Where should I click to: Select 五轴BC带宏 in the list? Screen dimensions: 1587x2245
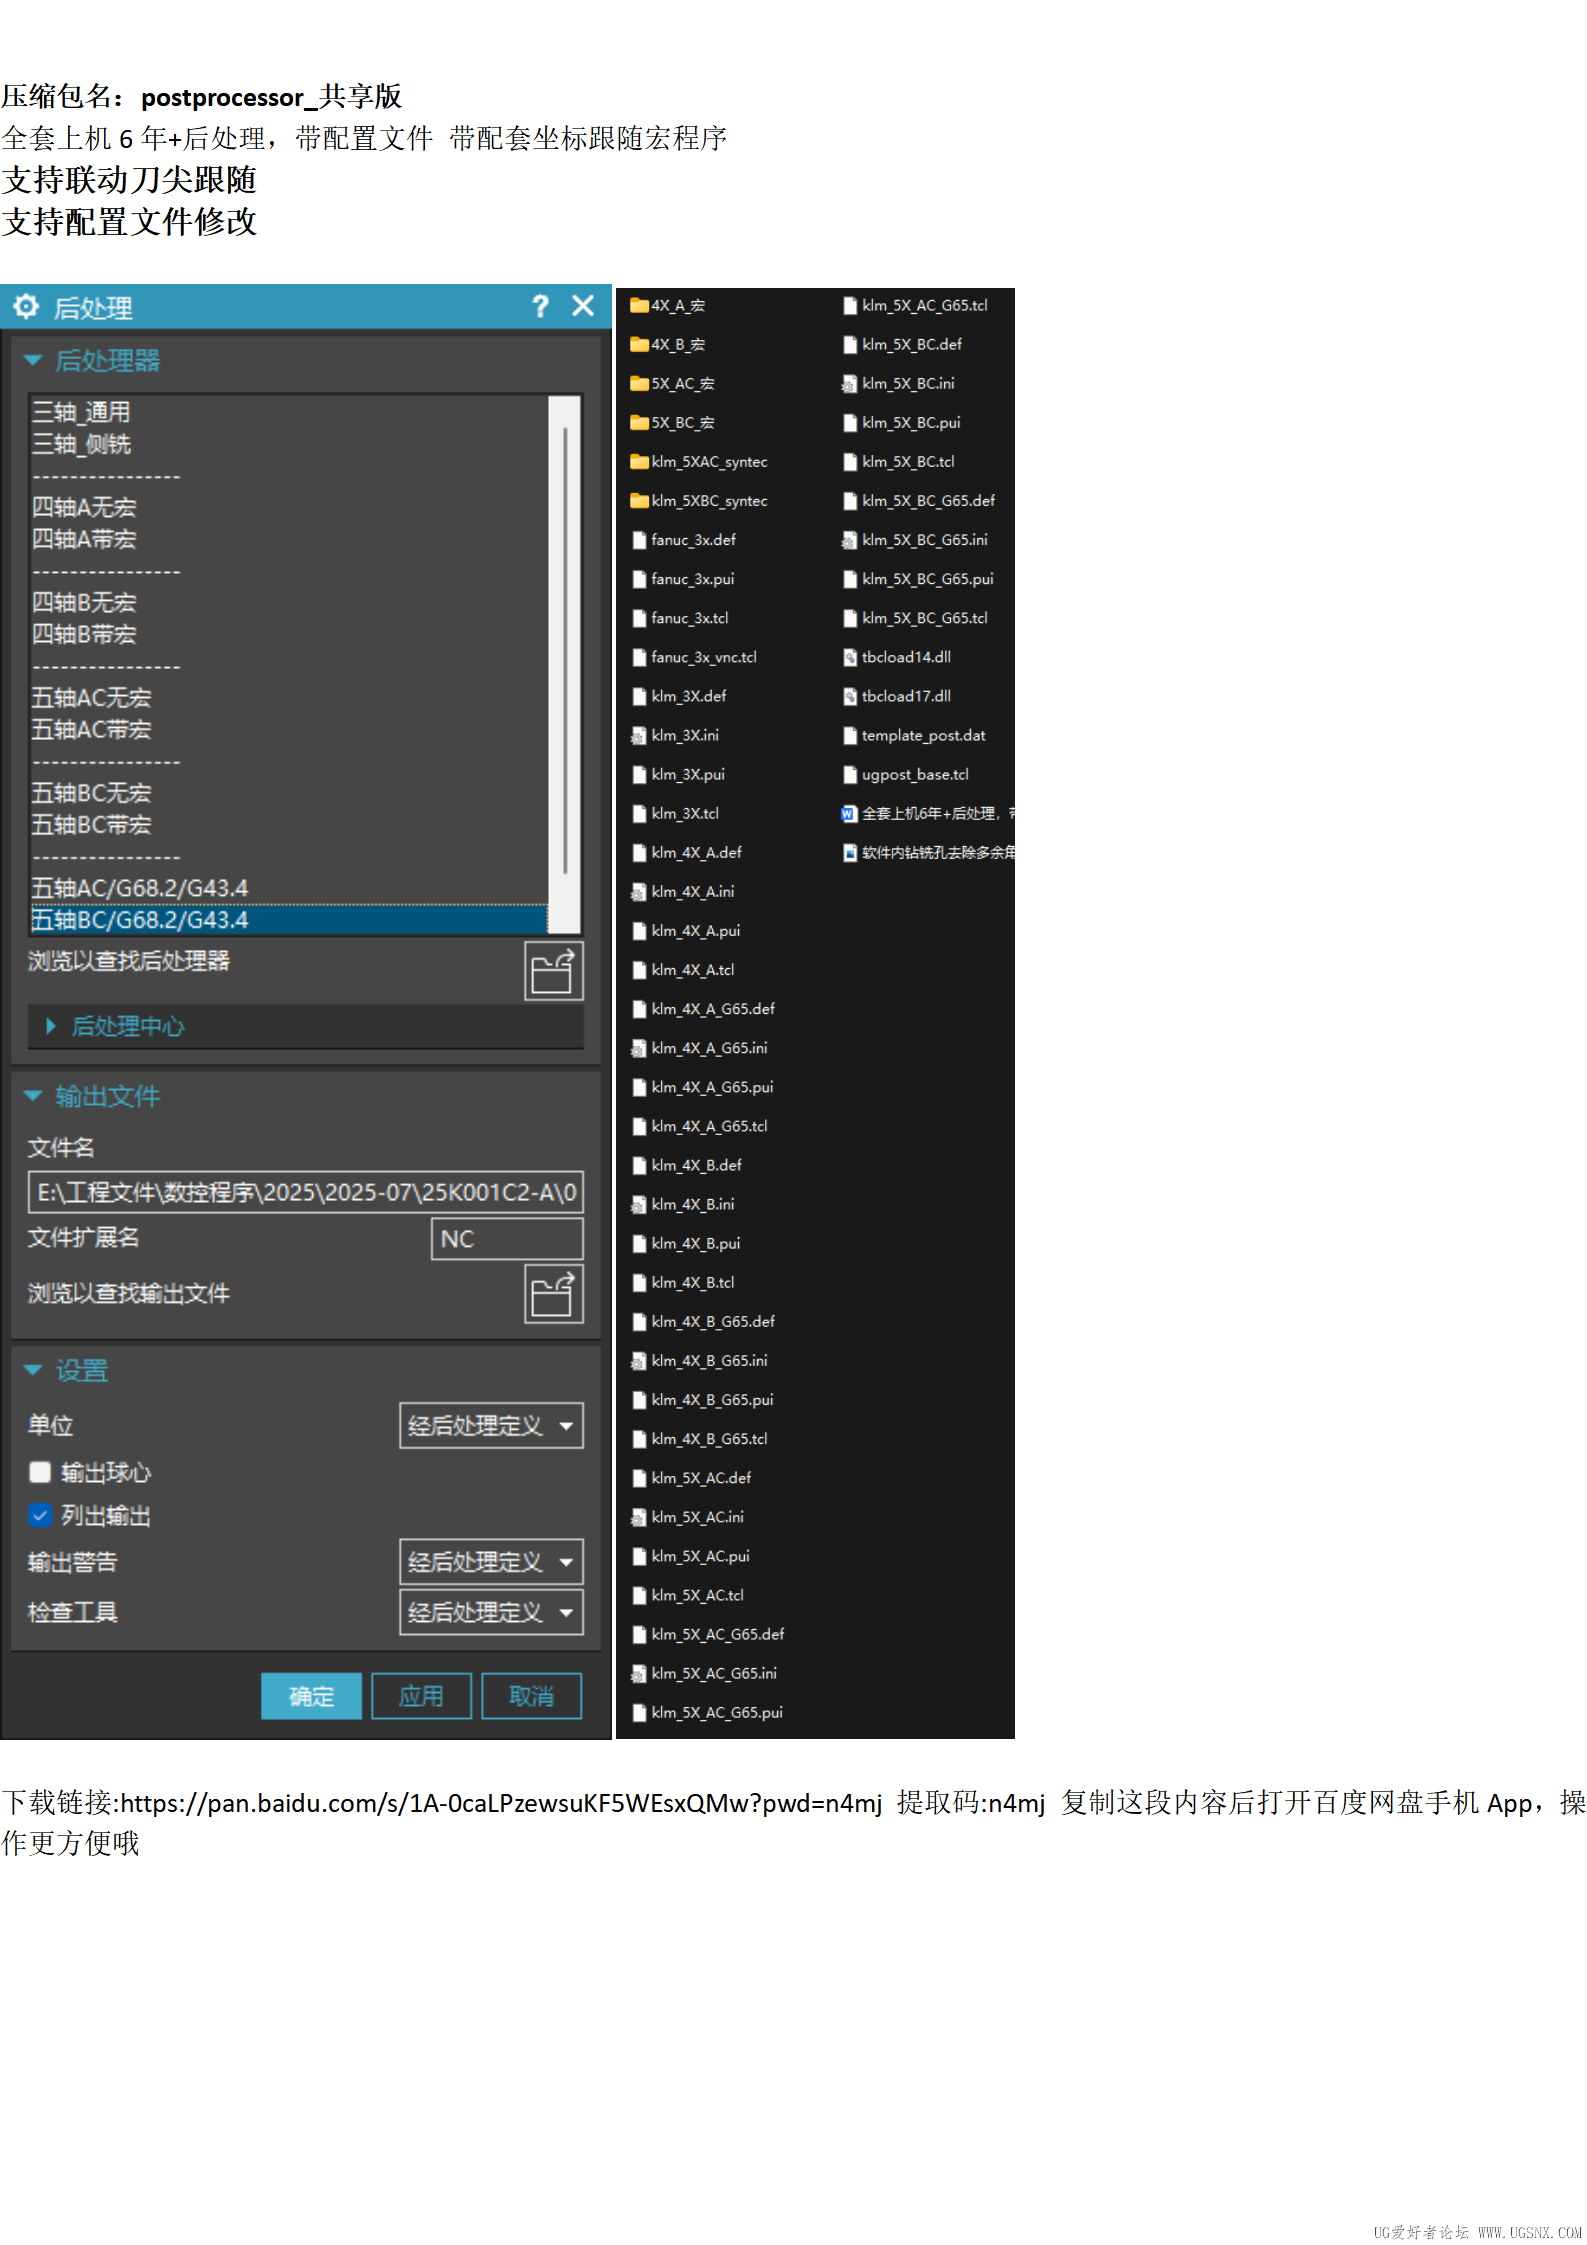tap(91, 825)
